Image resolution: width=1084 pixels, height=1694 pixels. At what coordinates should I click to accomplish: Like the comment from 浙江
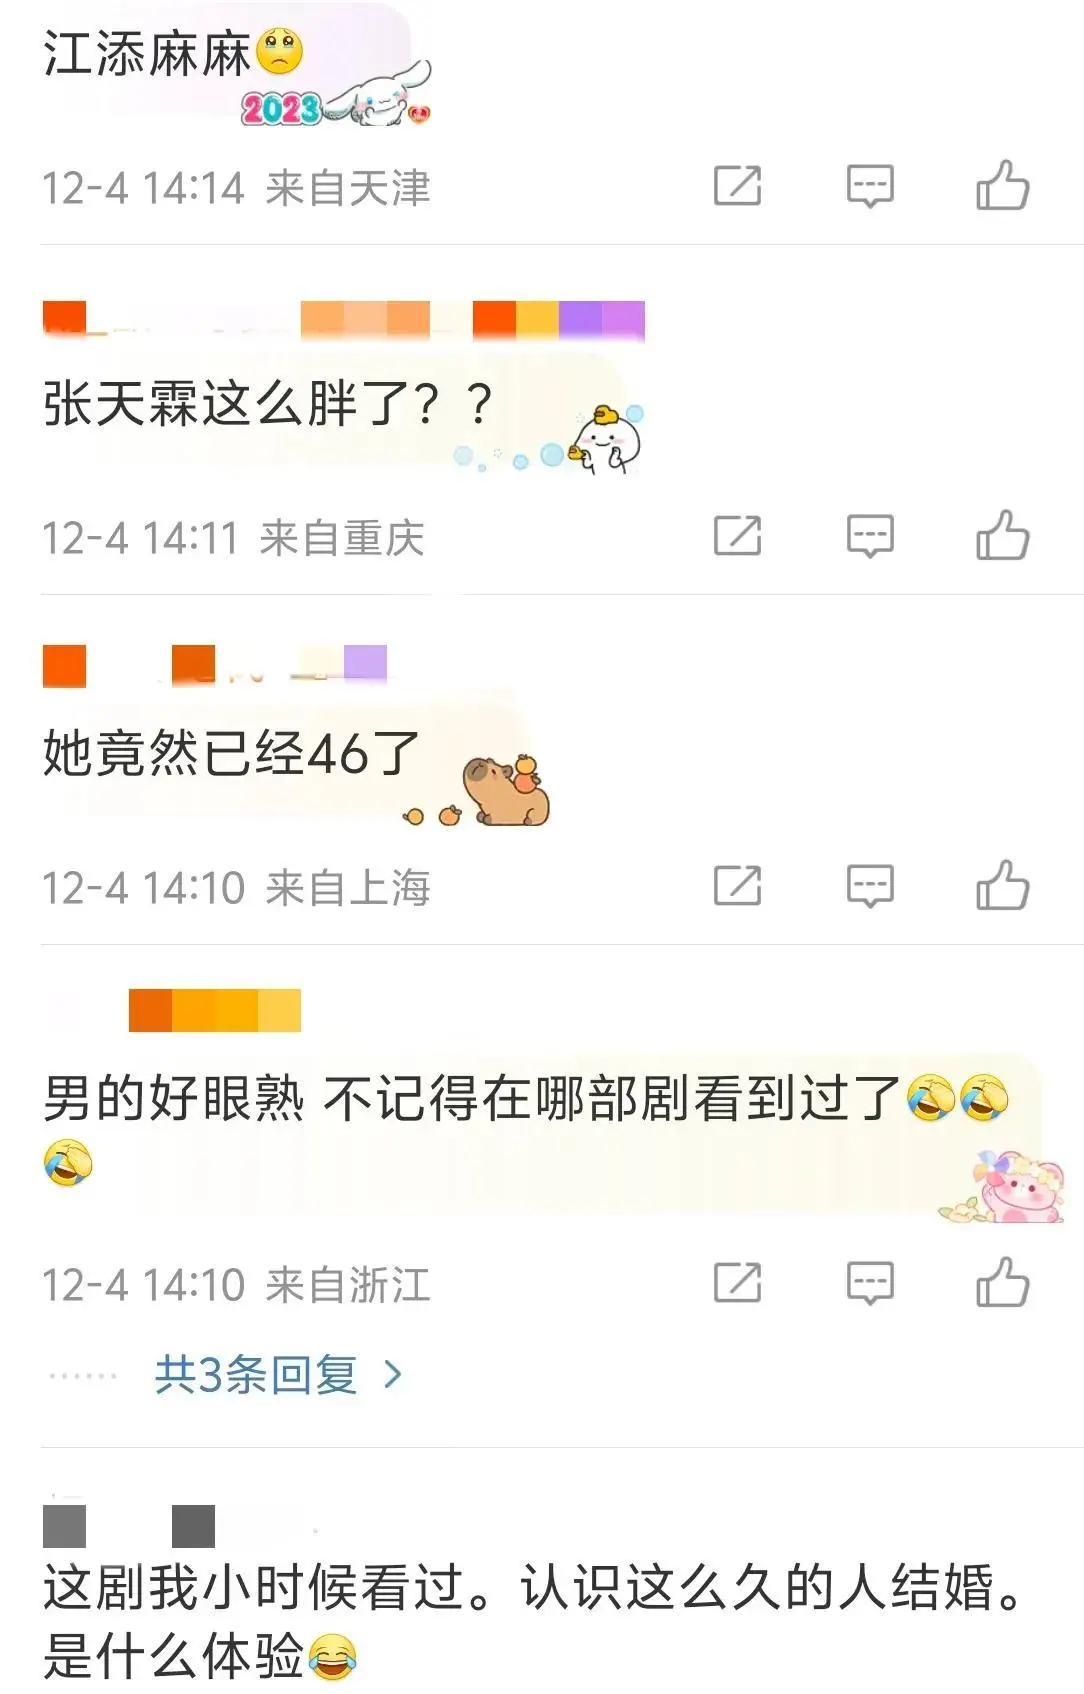pos(1002,1283)
